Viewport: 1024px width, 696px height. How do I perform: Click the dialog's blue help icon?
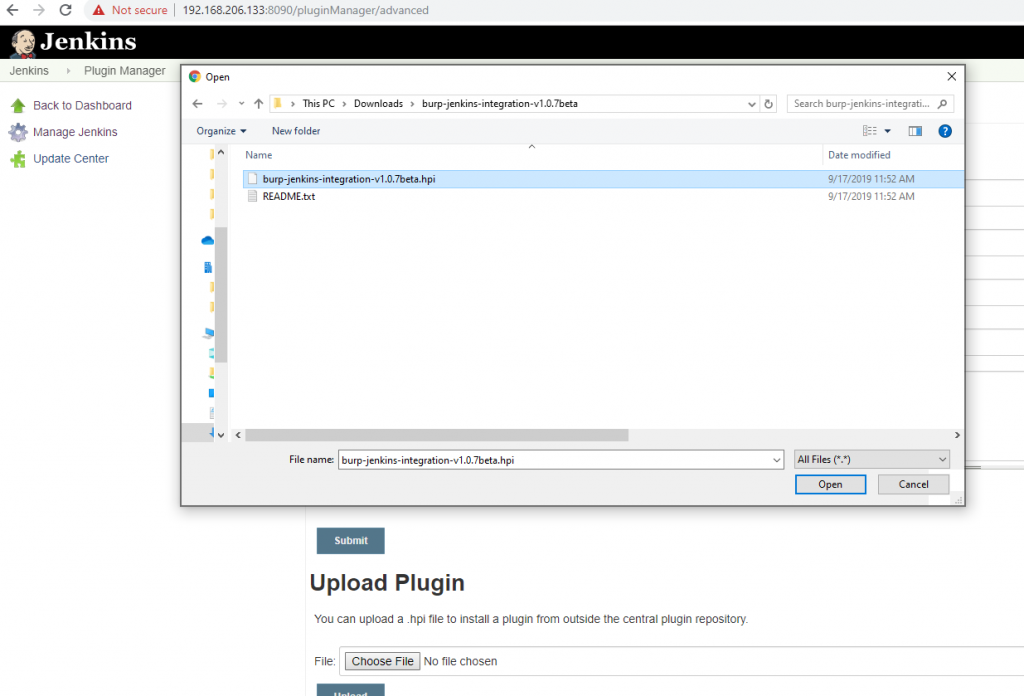944,131
